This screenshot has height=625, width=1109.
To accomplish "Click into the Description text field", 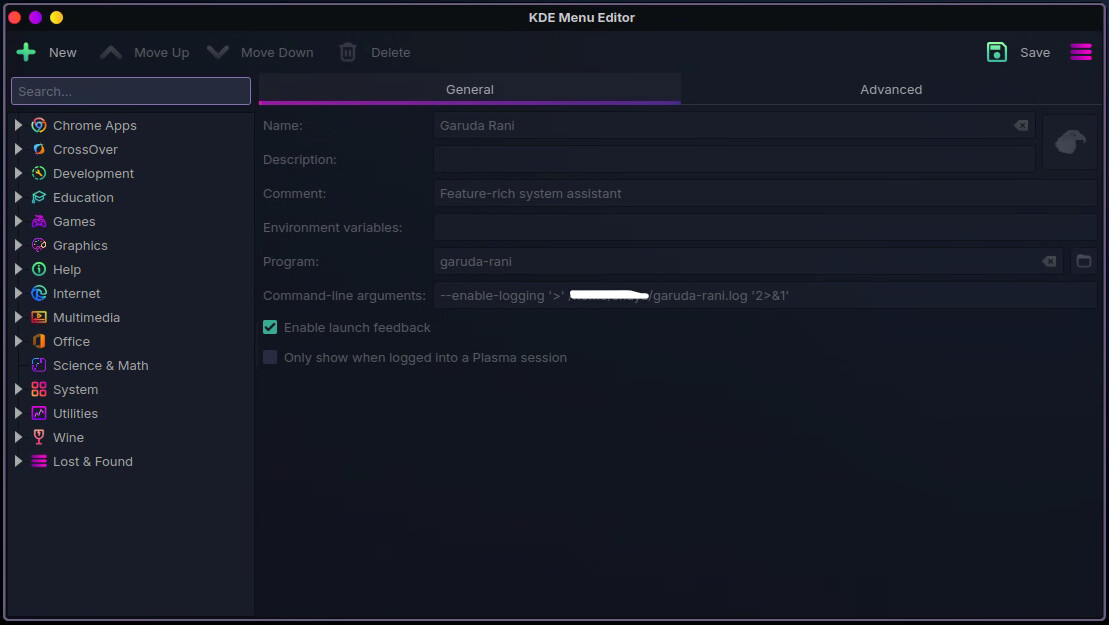I will pyautogui.click(x=734, y=160).
